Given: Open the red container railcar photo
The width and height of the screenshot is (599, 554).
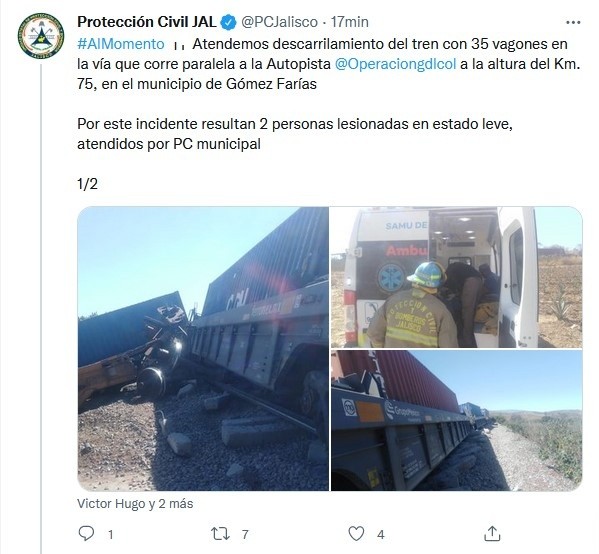Looking at the screenshot, I should click(x=457, y=420).
